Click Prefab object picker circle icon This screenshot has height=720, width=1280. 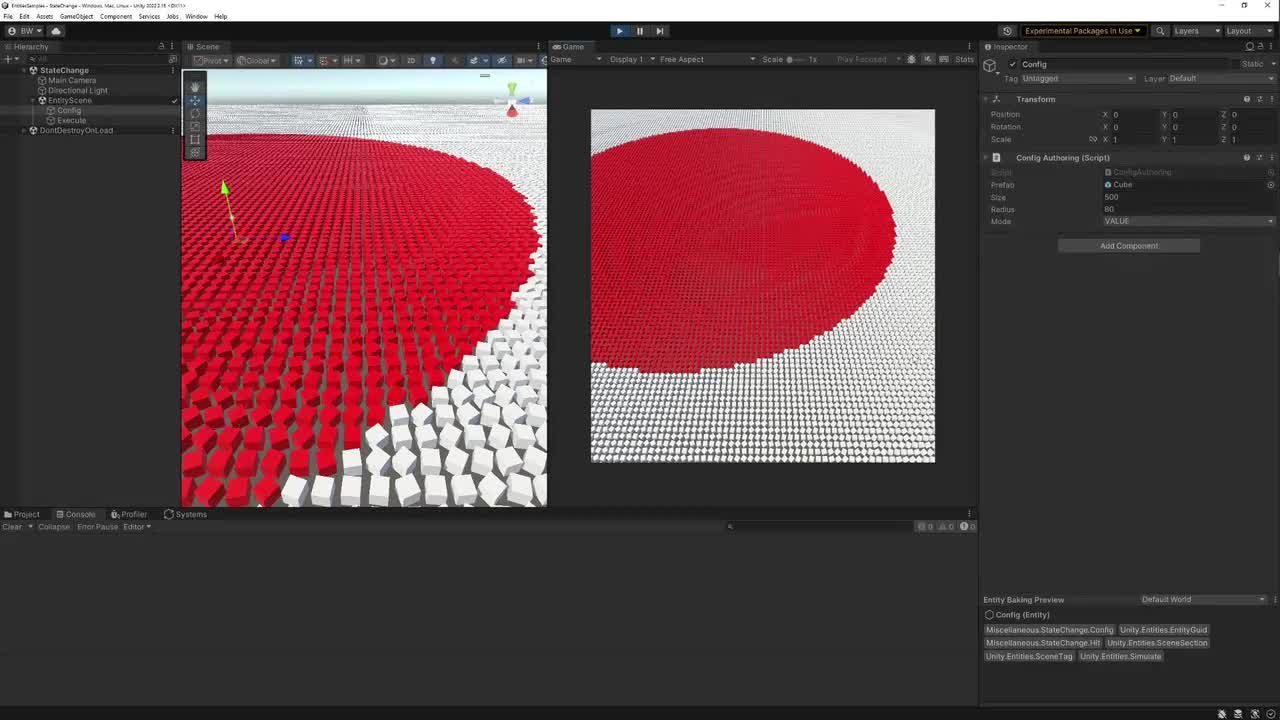1271,185
